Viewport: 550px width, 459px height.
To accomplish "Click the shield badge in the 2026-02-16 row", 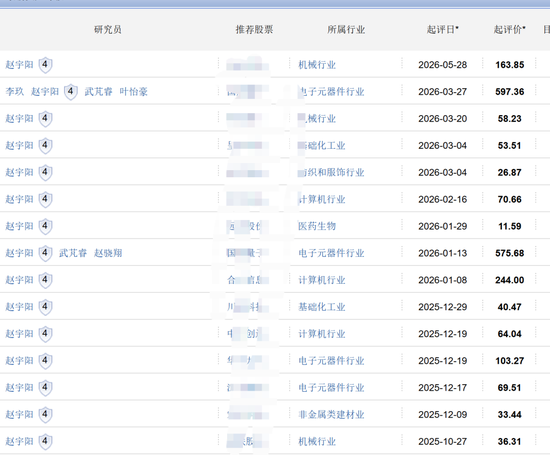I will pos(45,200).
